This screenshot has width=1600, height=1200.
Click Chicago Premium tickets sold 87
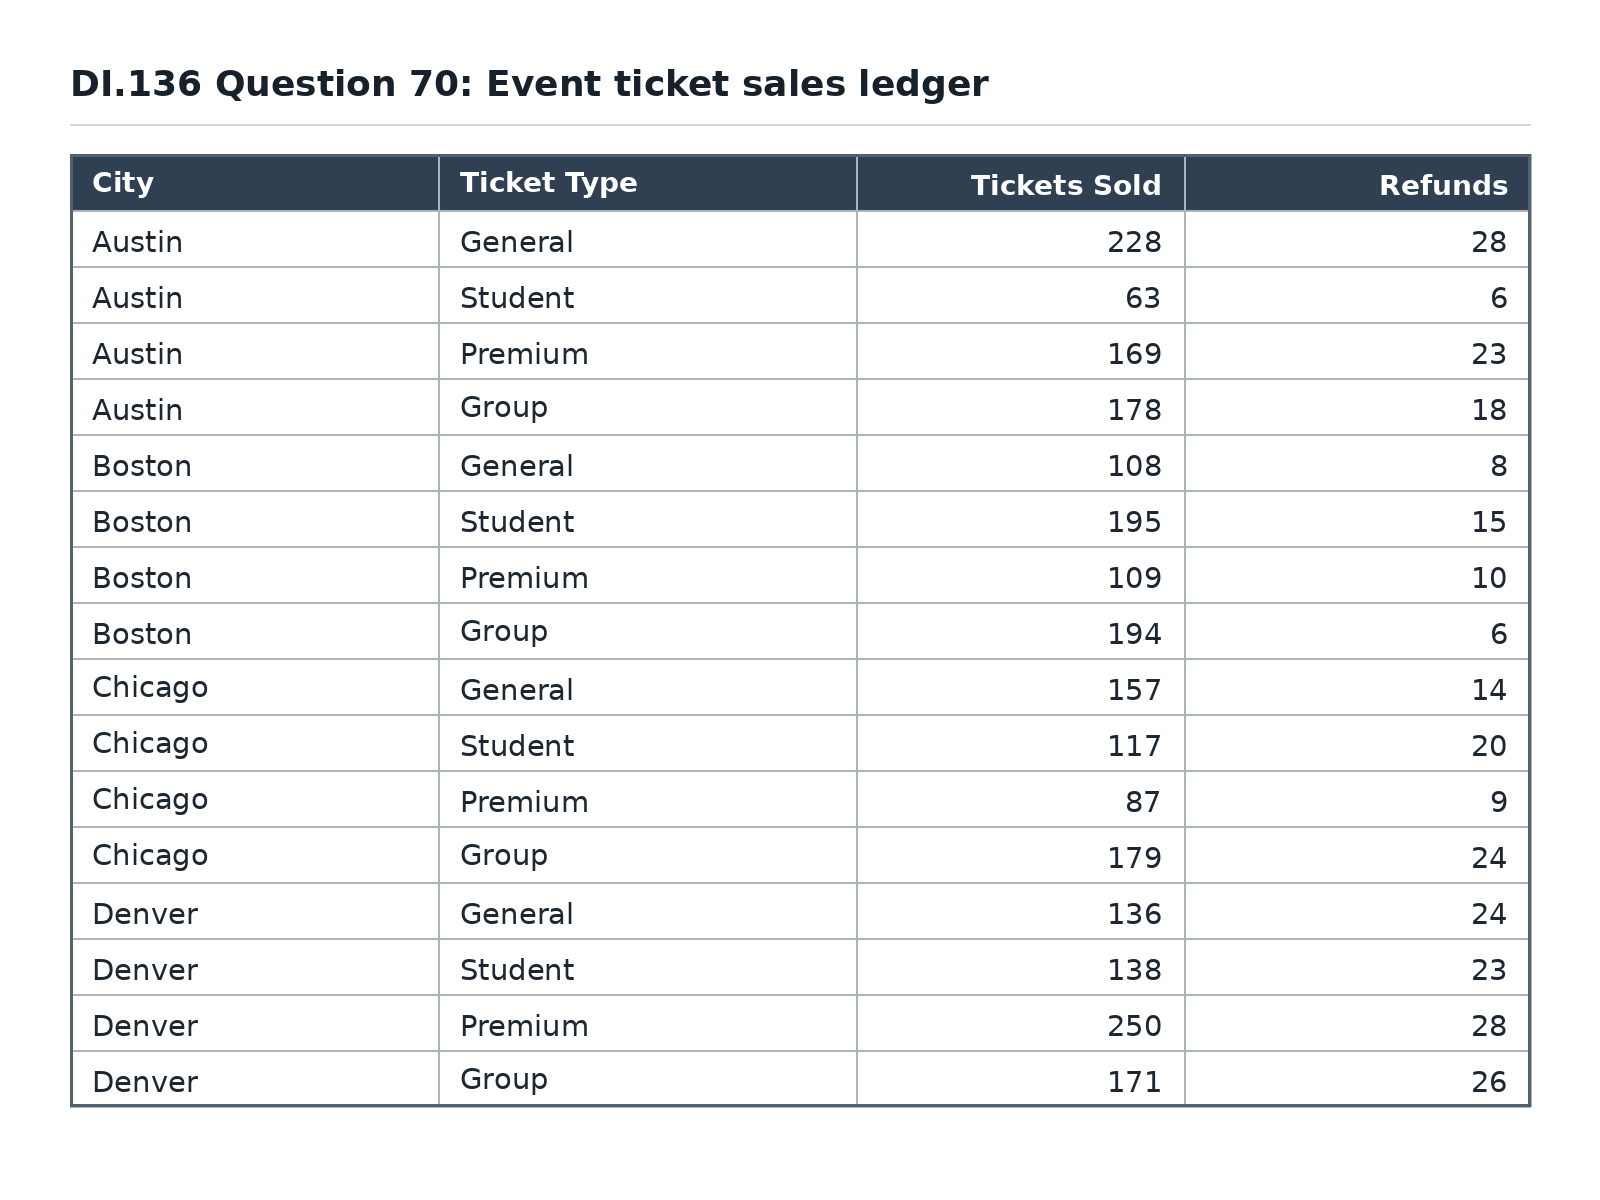[x=1021, y=799]
